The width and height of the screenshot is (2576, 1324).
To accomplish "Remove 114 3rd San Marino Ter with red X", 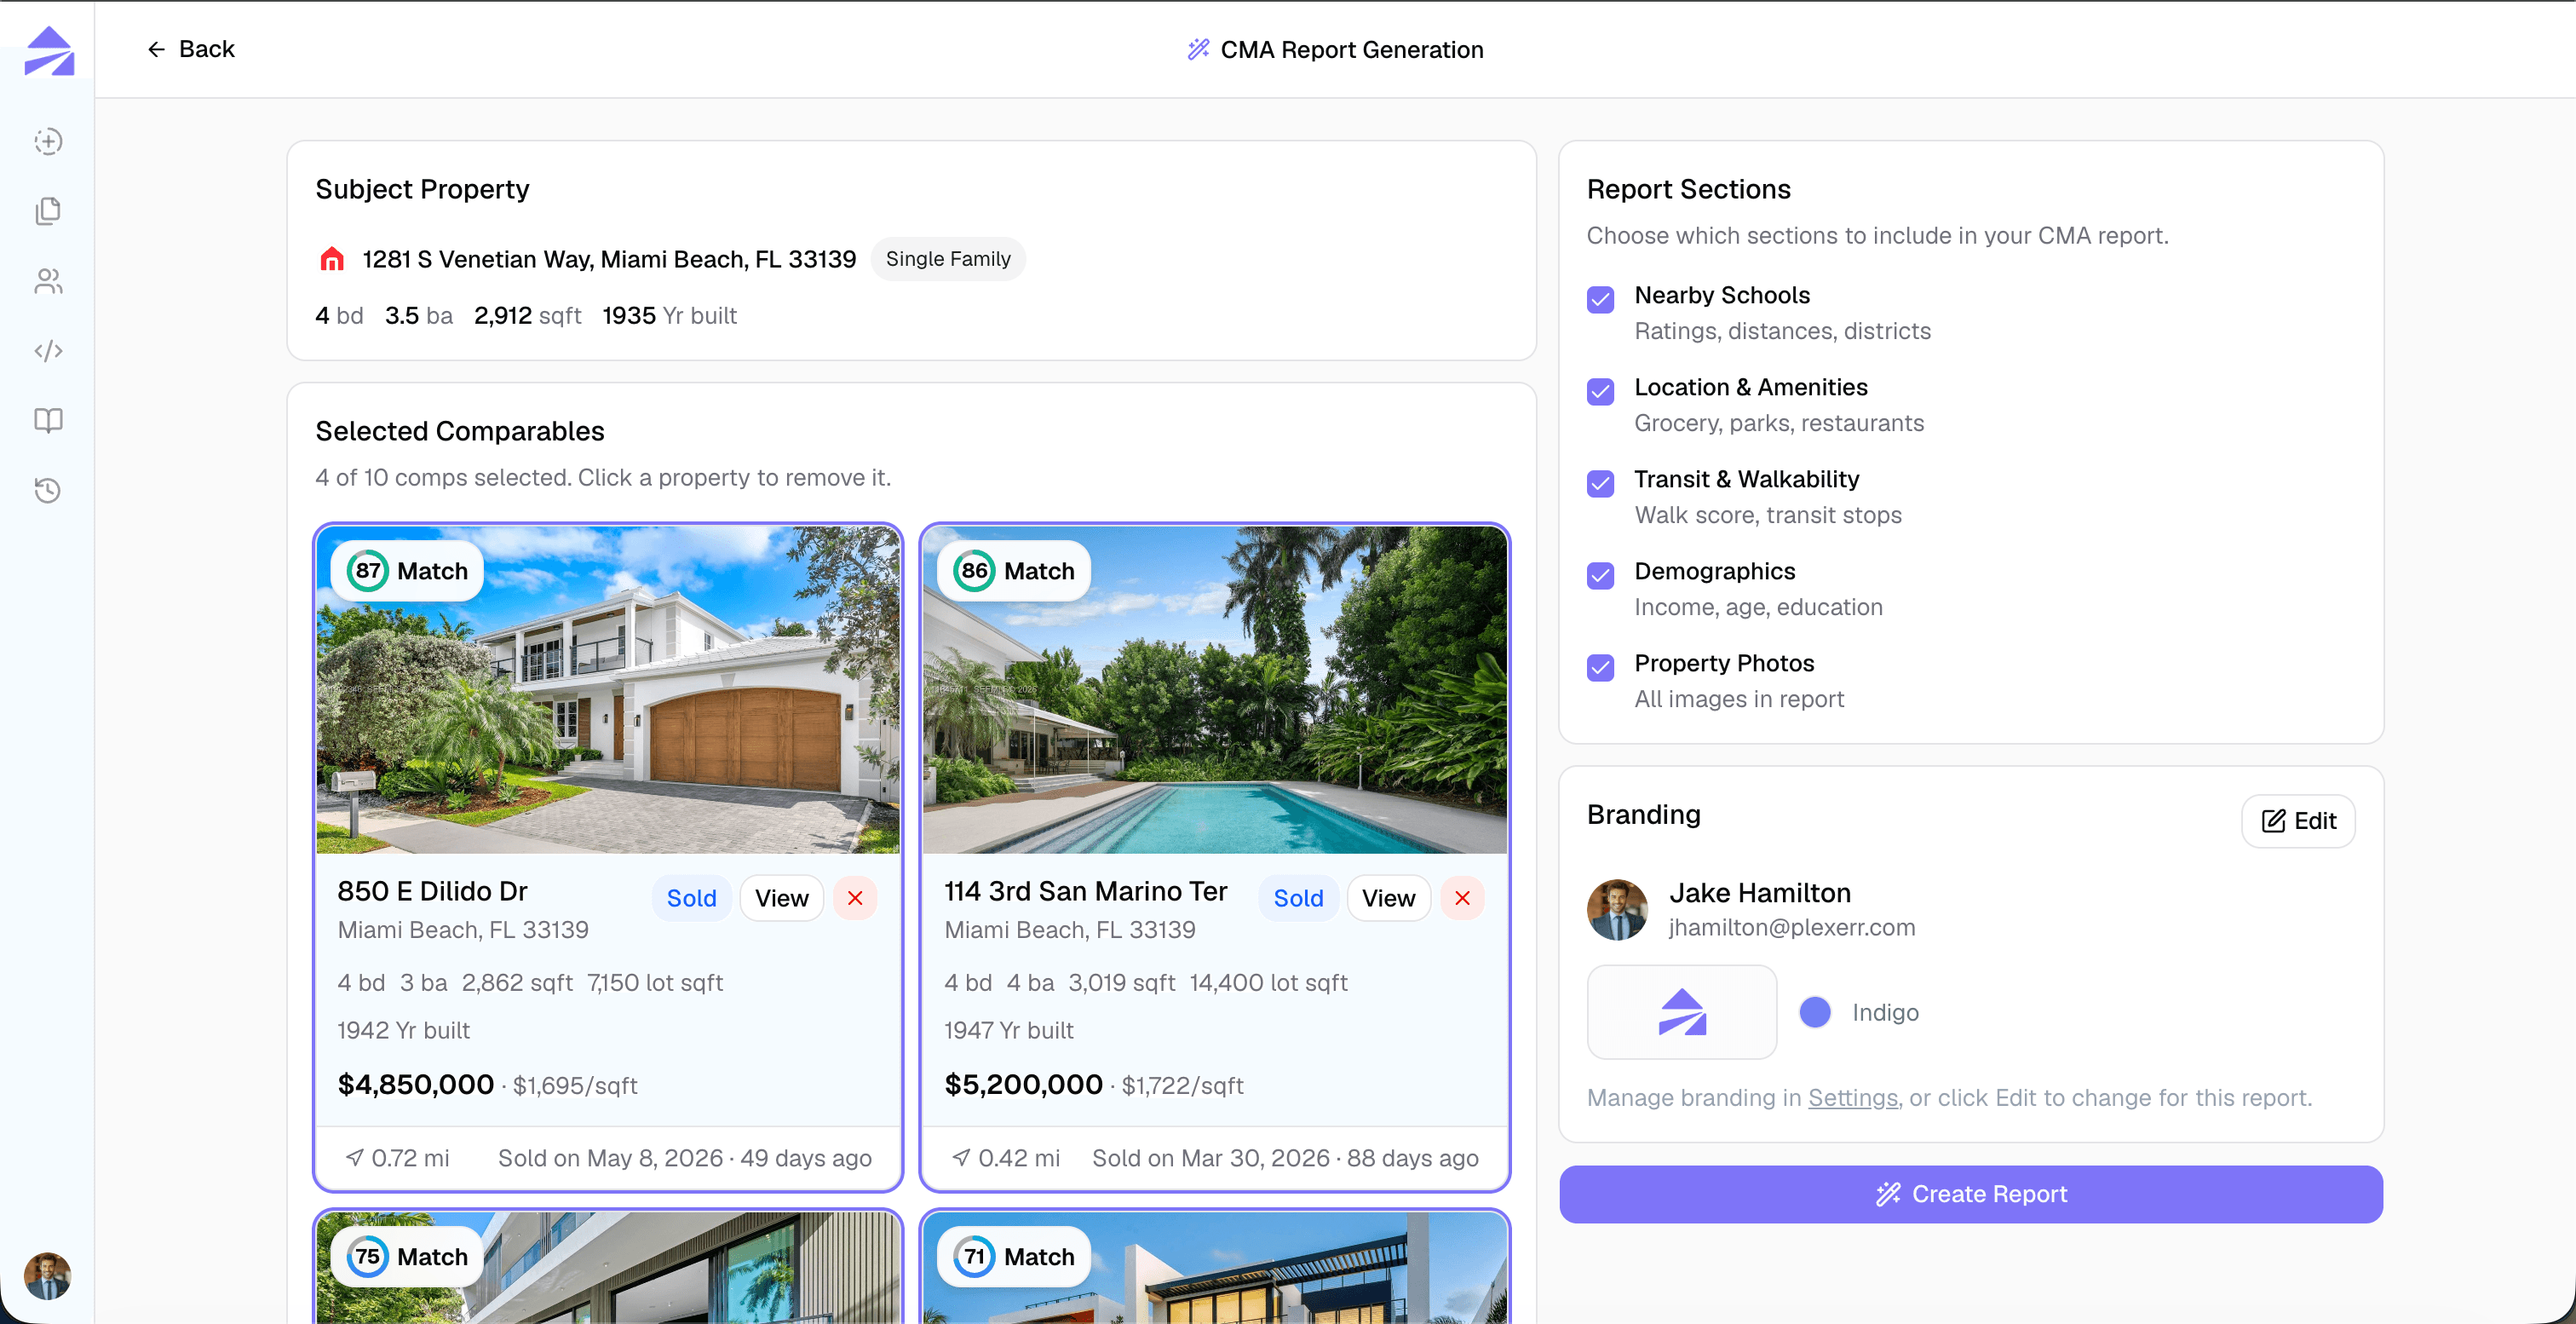I will (1462, 898).
